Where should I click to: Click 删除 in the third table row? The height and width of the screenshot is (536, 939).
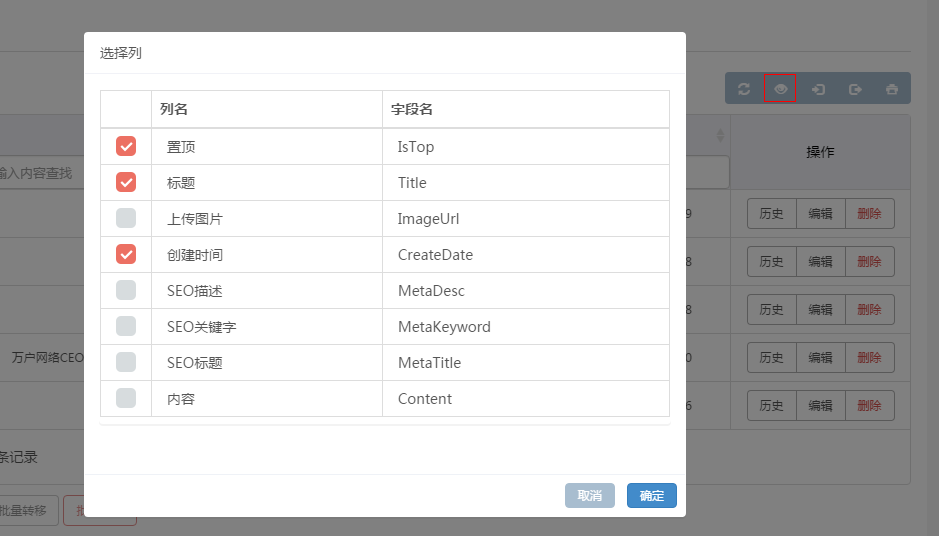(x=870, y=310)
